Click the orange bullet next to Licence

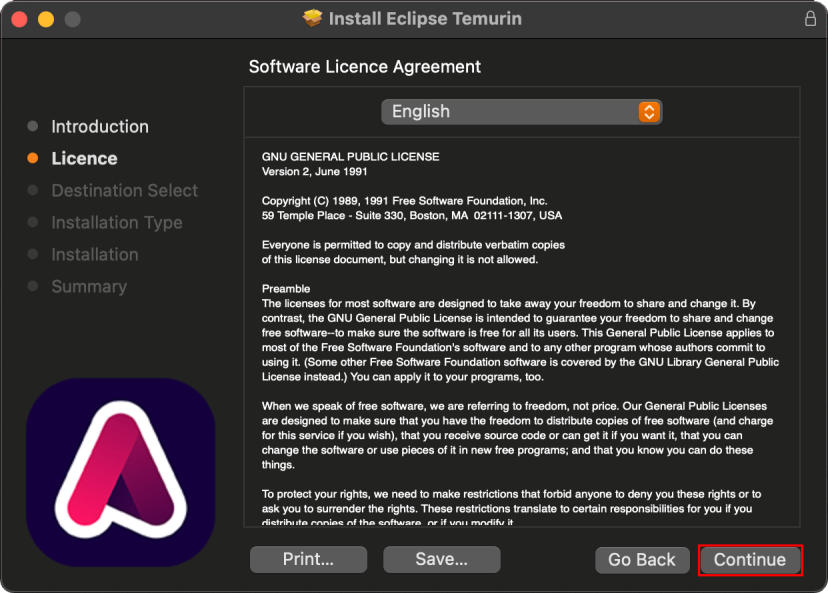pyautogui.click(x=33, y=158)
